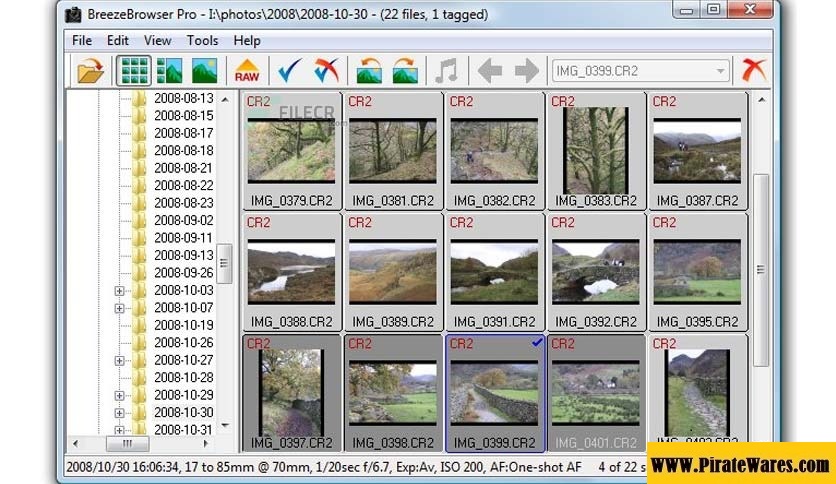Click the thumbnail pane vertical scrollbar handle

(x=760, y=268)
